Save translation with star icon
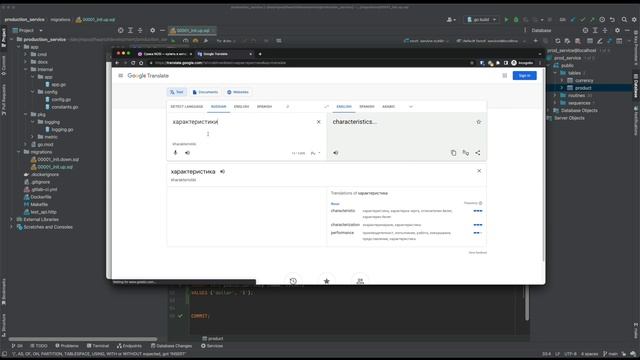The image size is (640, 360). pyautogui.click(x=479, y=122)
